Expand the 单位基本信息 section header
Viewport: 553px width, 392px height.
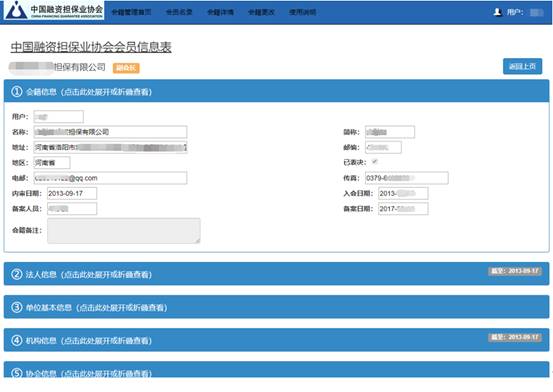tap(276, 307)
